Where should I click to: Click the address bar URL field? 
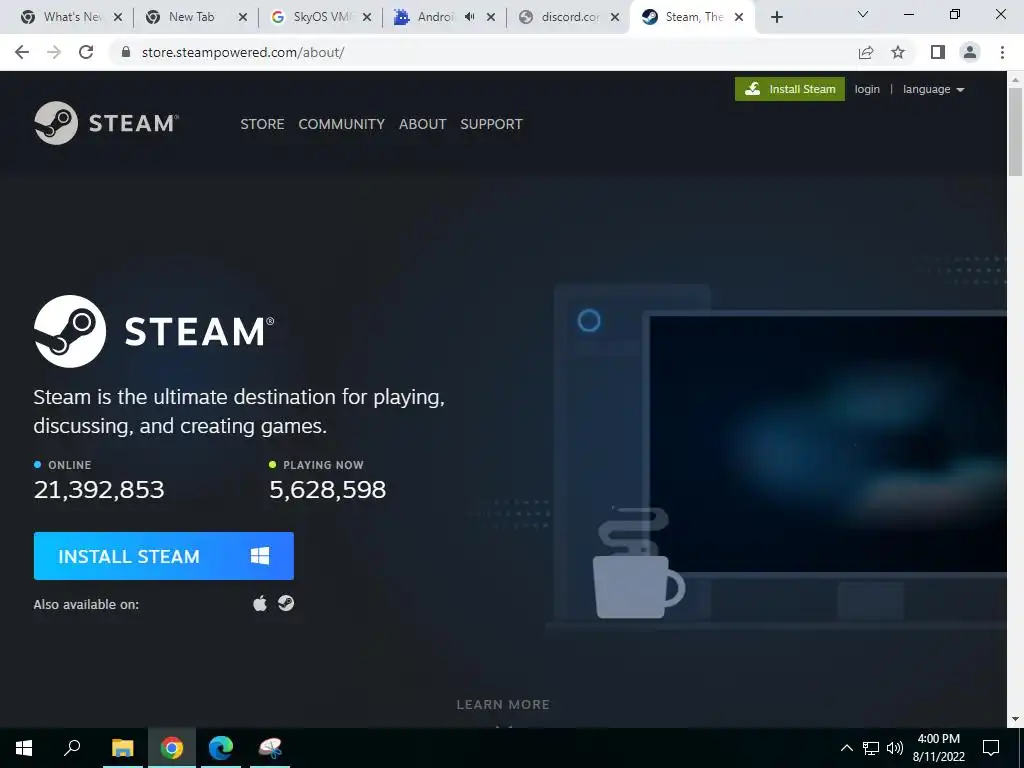(483, 52)
